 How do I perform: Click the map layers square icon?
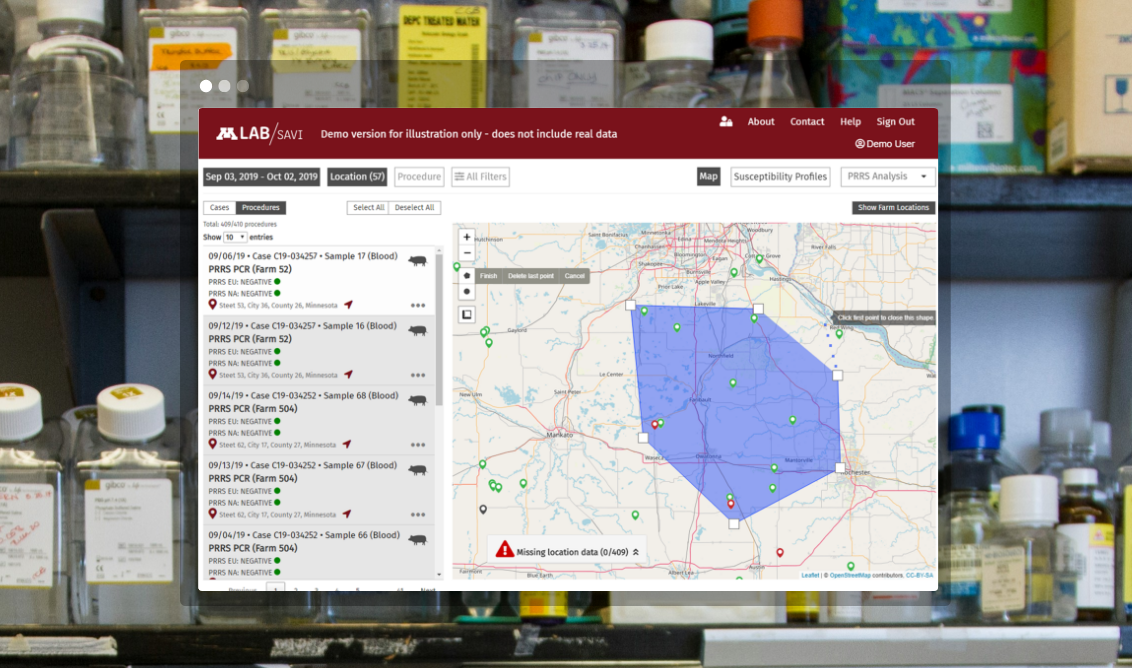click(x=466, y=314)
